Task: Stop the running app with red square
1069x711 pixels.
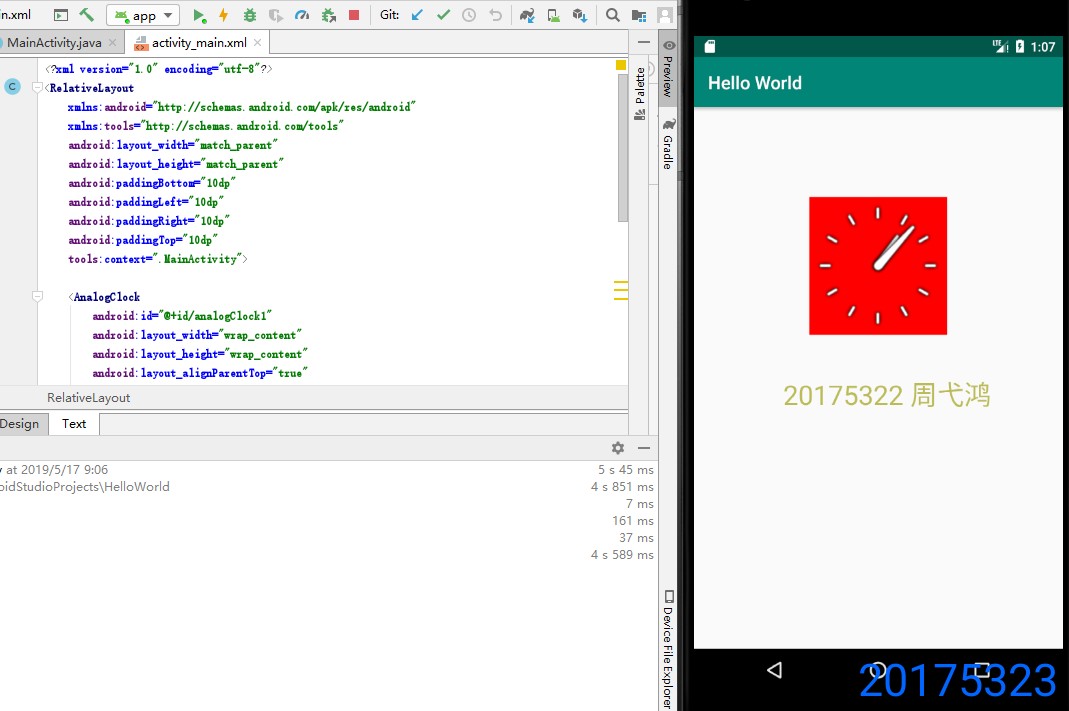Action: click(354, 15)
